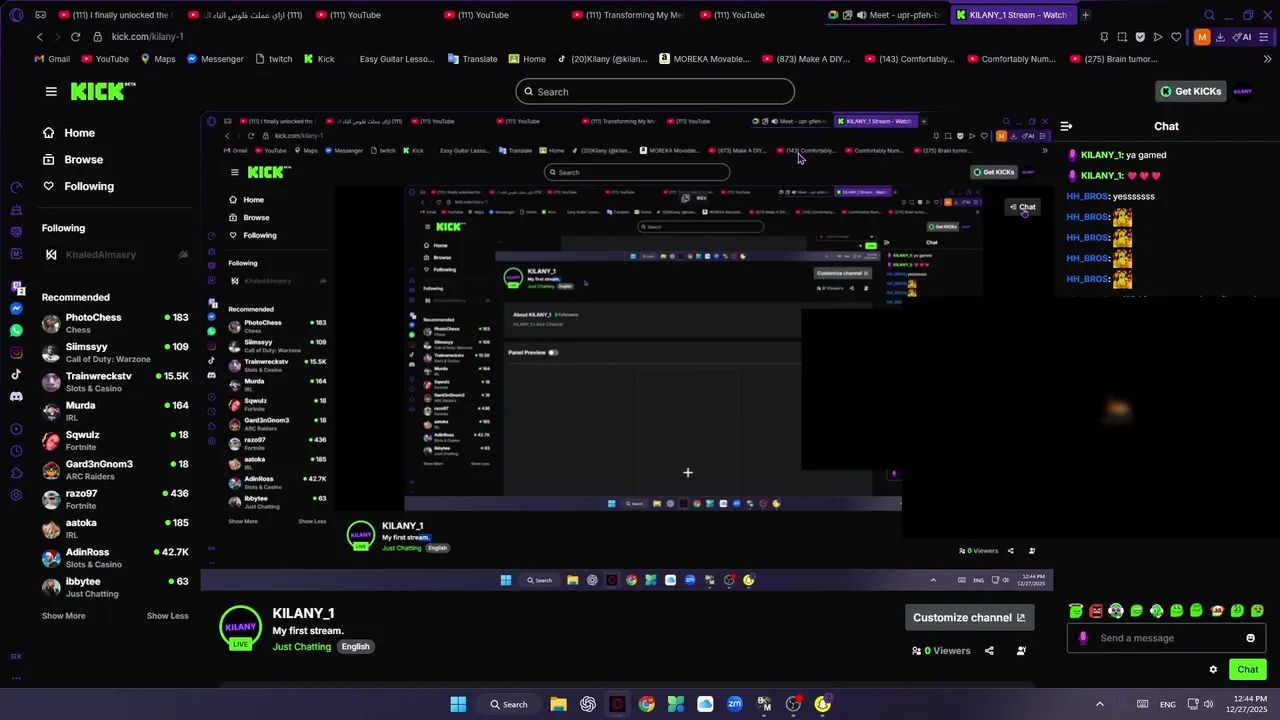The width and height of the screenshot is (1280, 720).
Task: Open Just Chatting category link
Action: pos(302,647)
